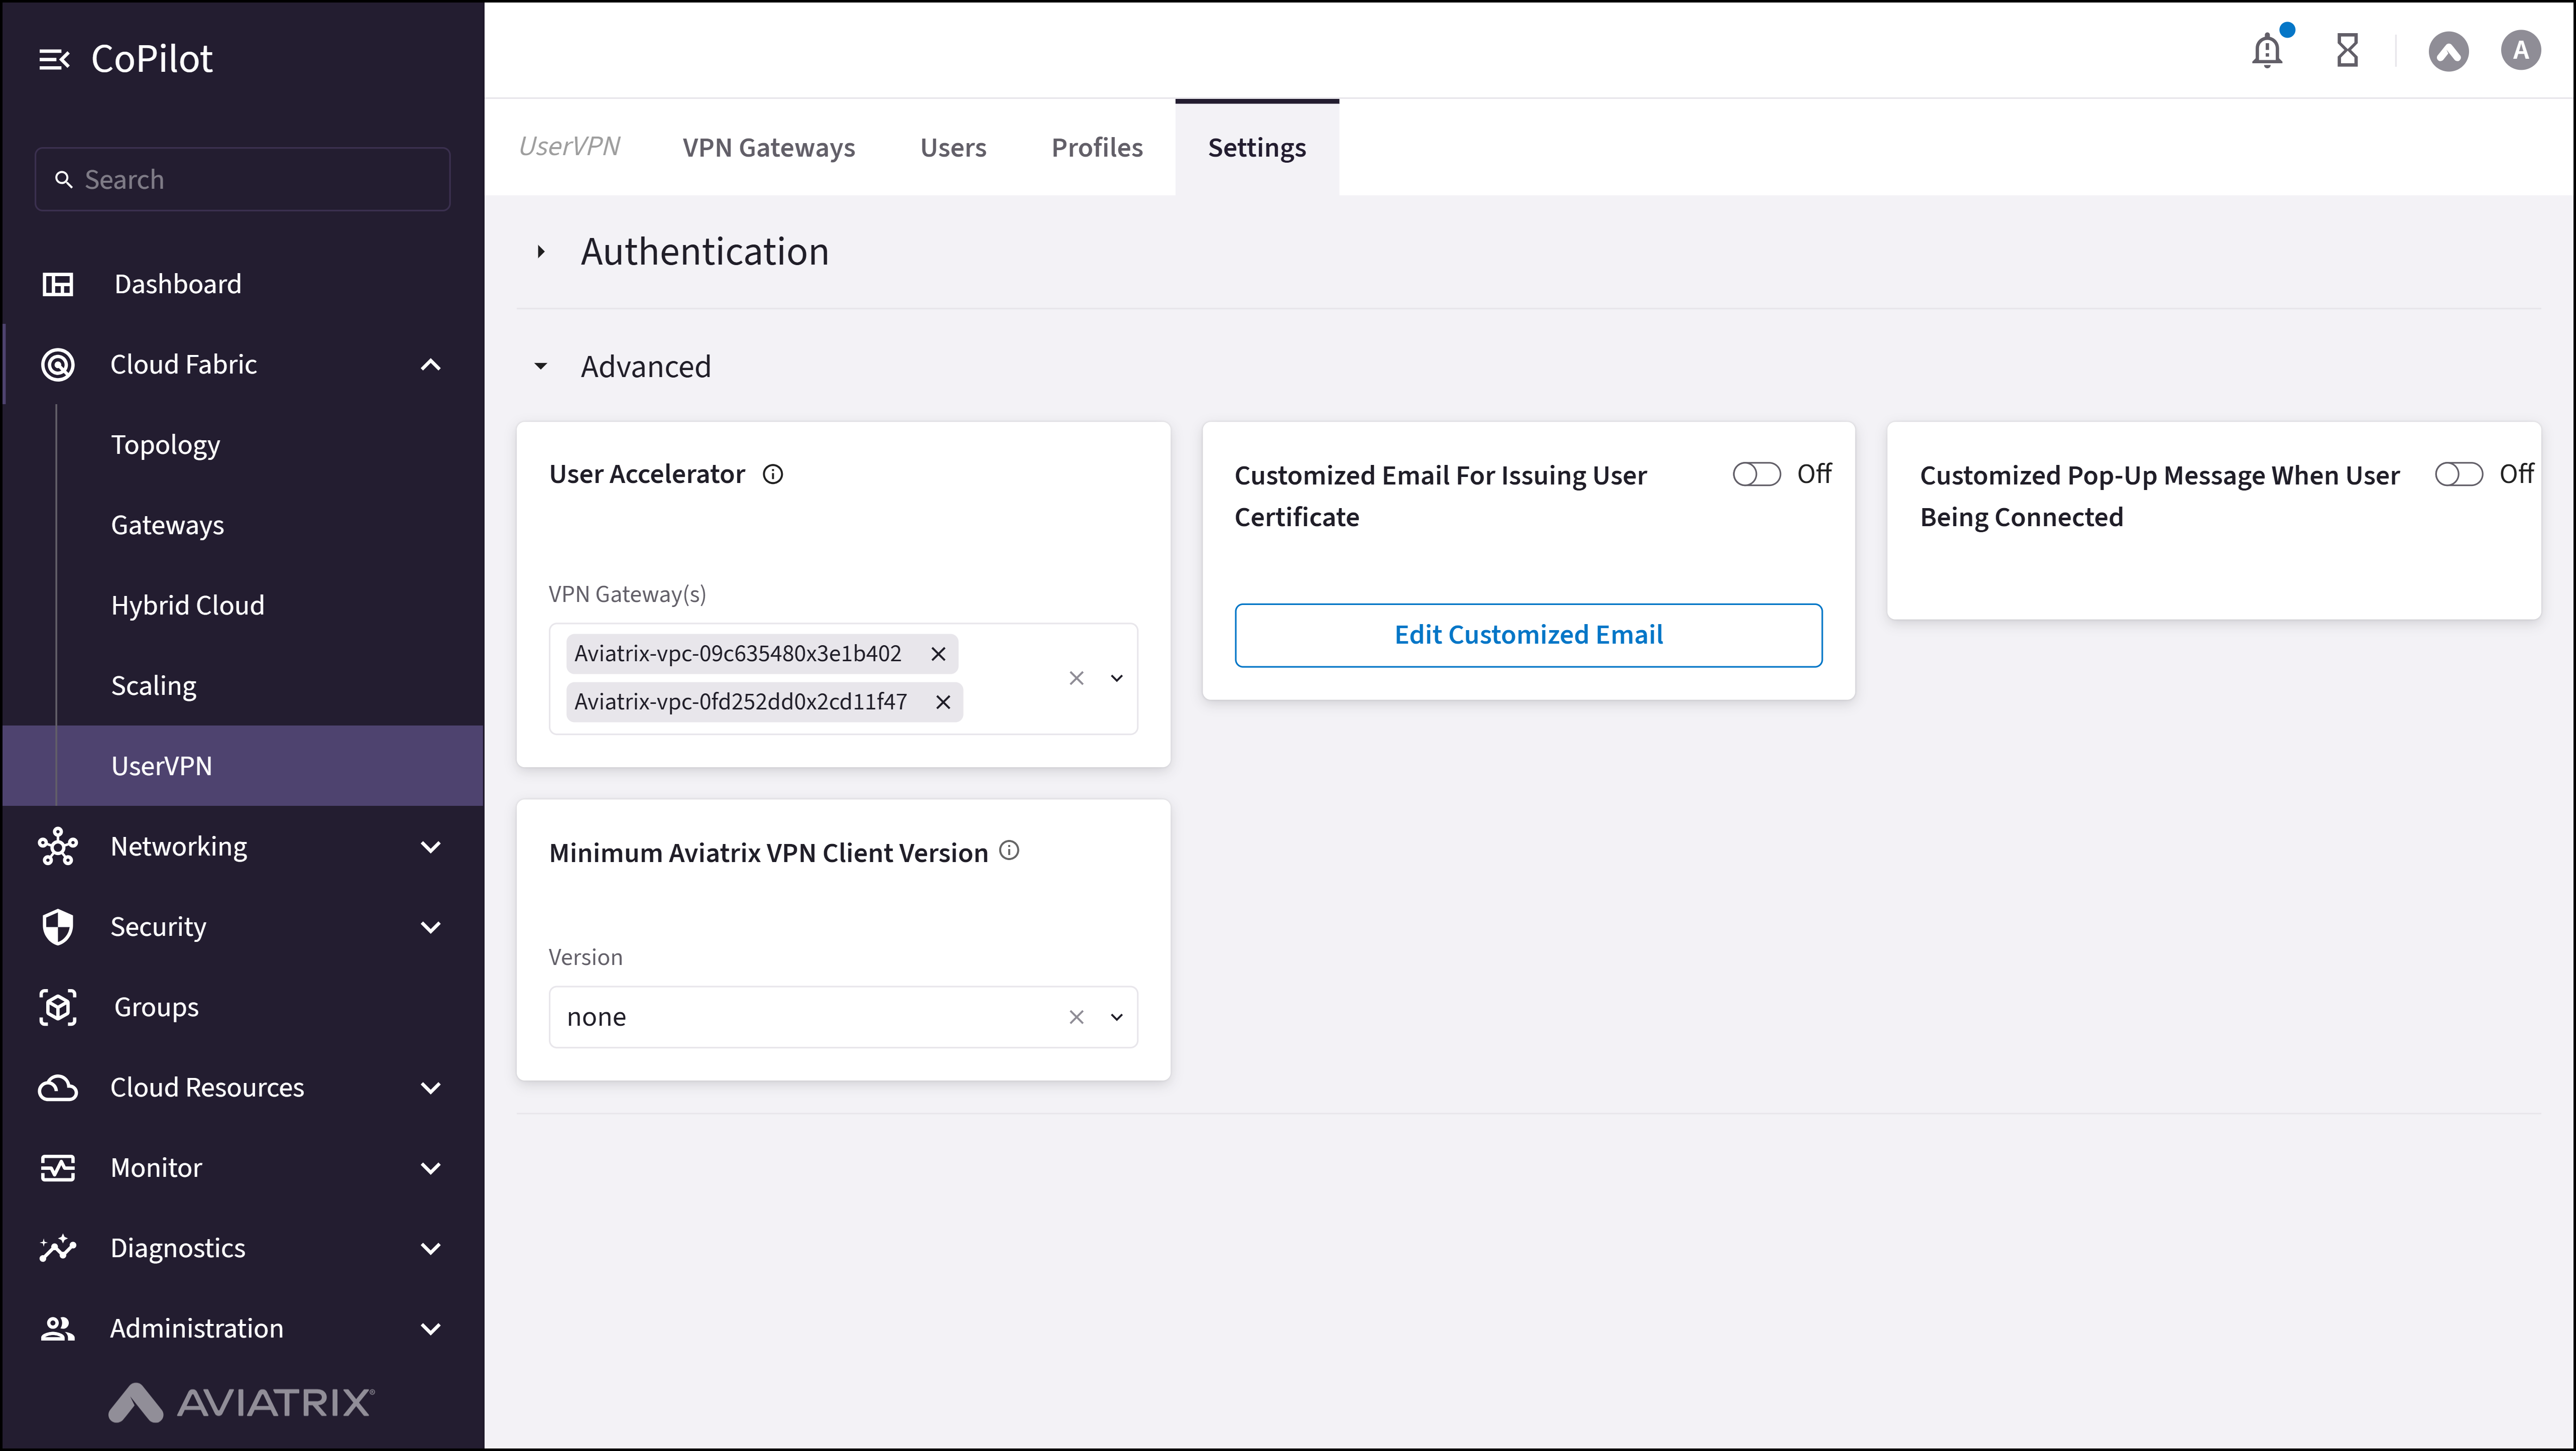Open the user avatar menu
The width and height of the screenshot is (2576, 1451).
click(x=2520, y=49)
